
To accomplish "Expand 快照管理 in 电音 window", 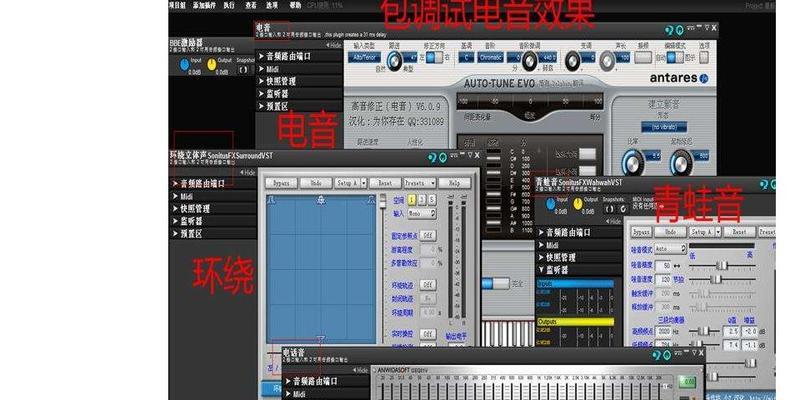I will pos(298,81).
